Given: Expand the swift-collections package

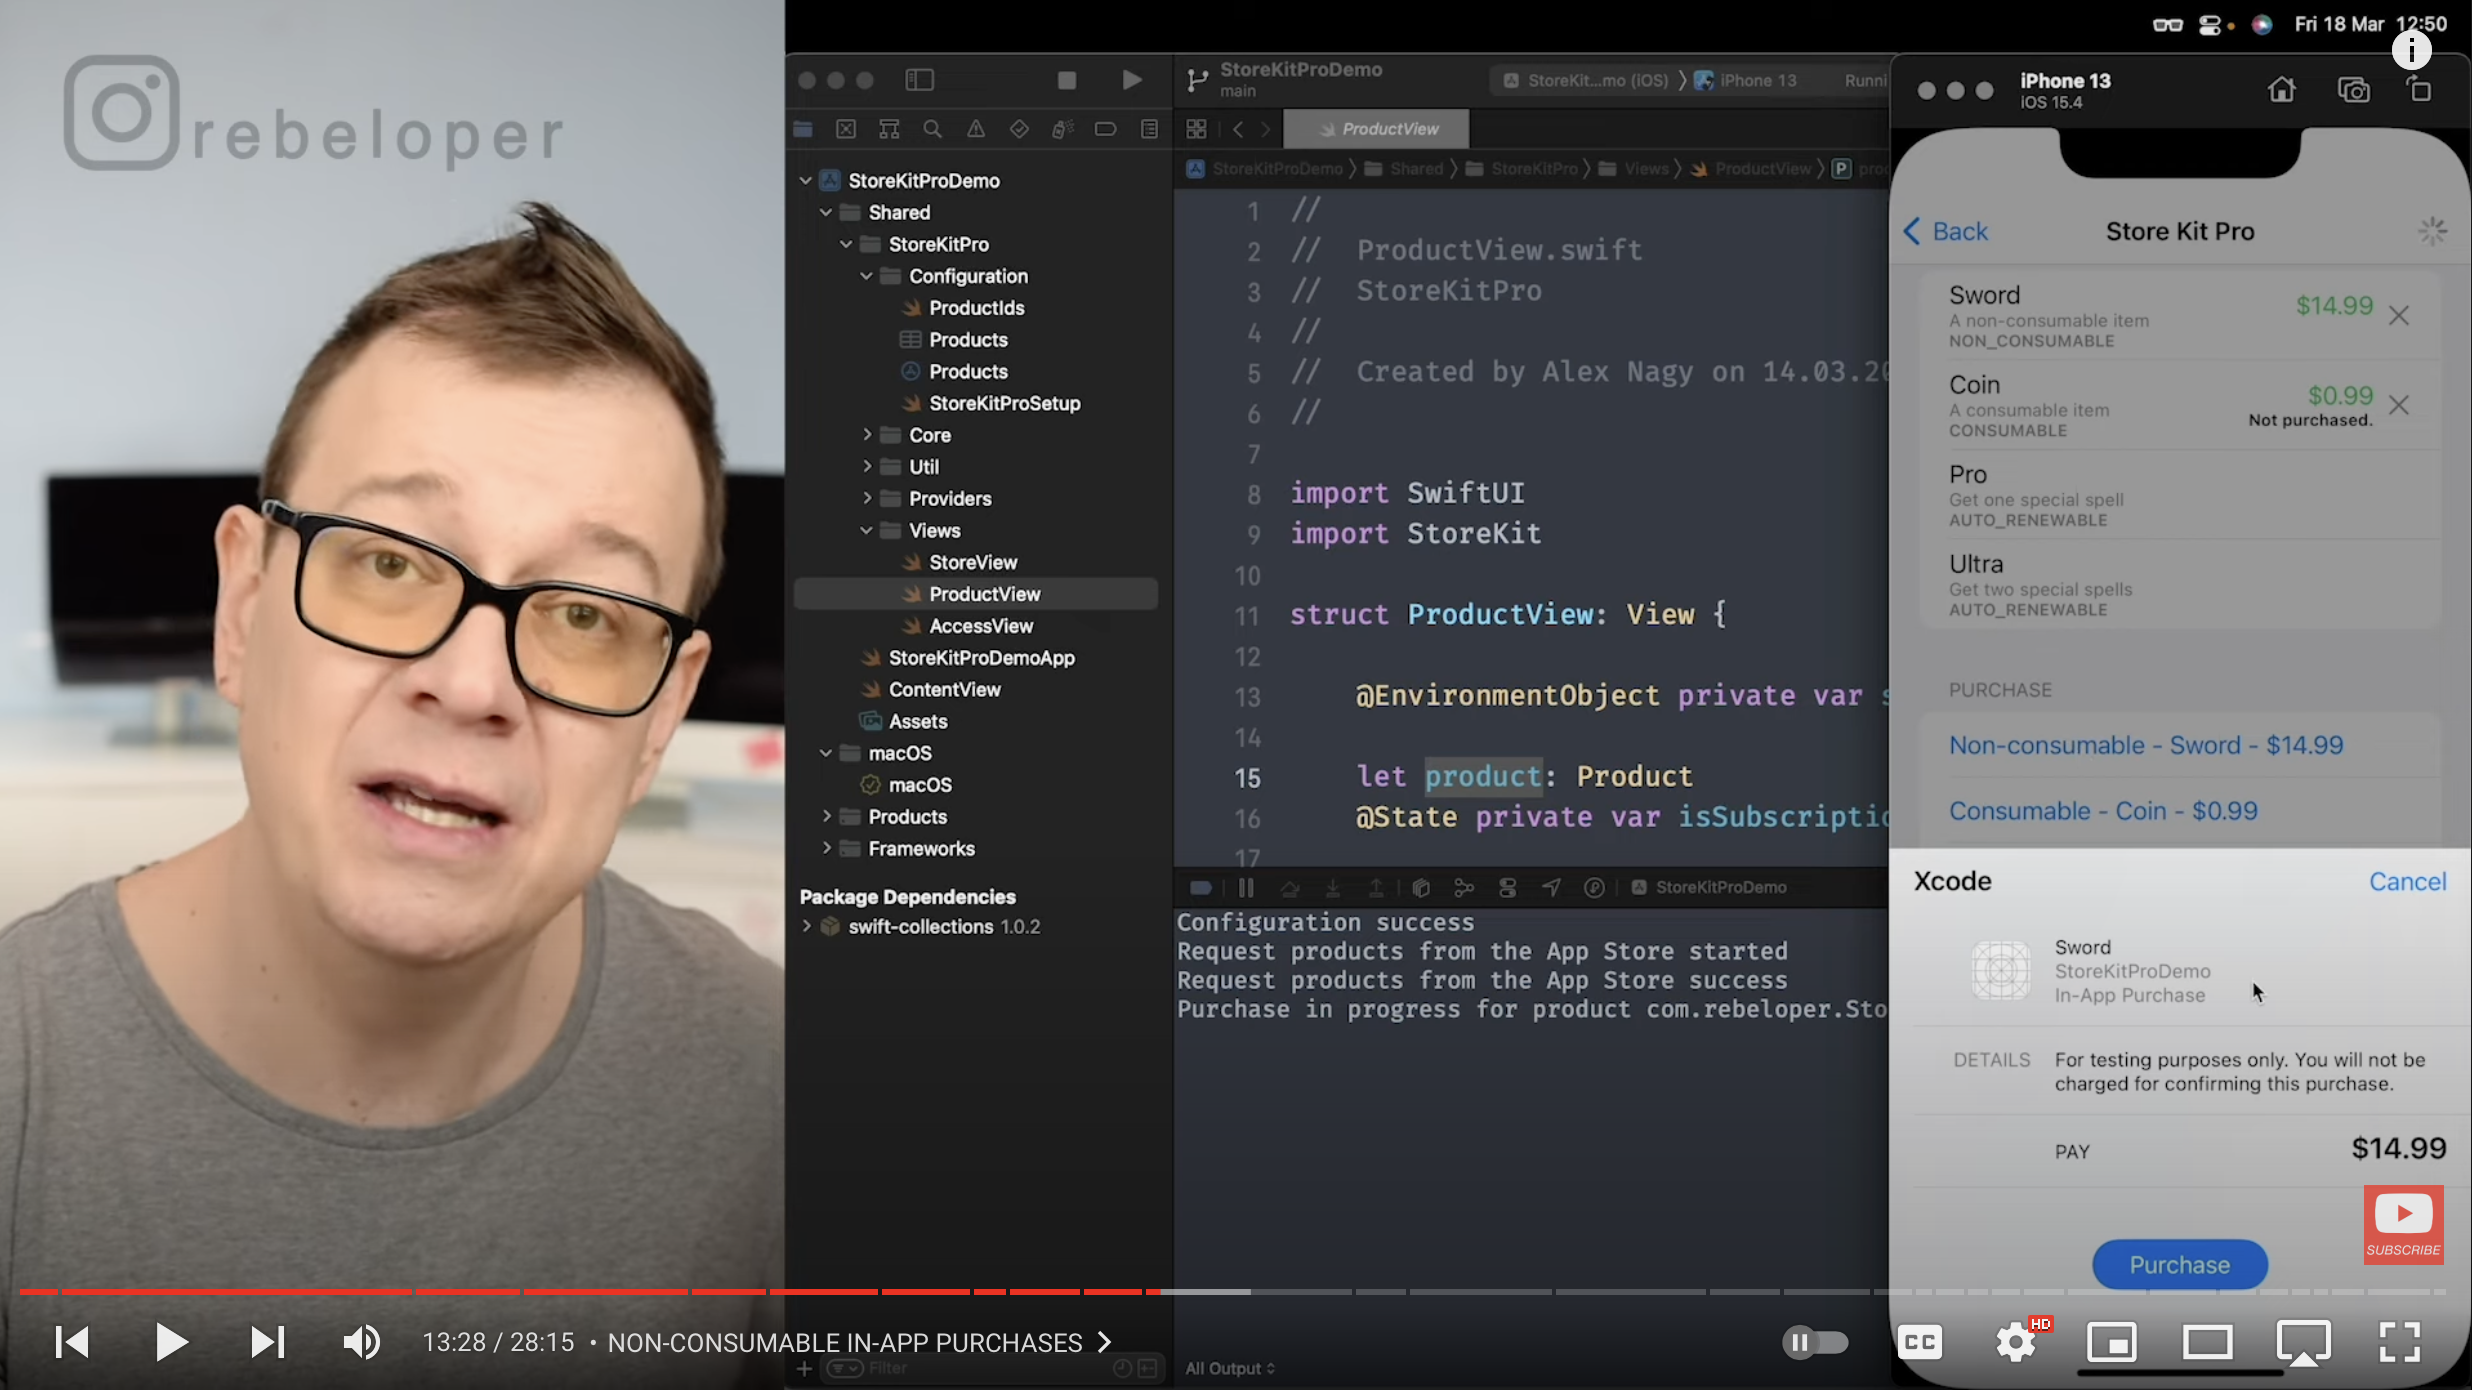Looking at the screenshot, I should pyautogui.click(x=807, y=927).
